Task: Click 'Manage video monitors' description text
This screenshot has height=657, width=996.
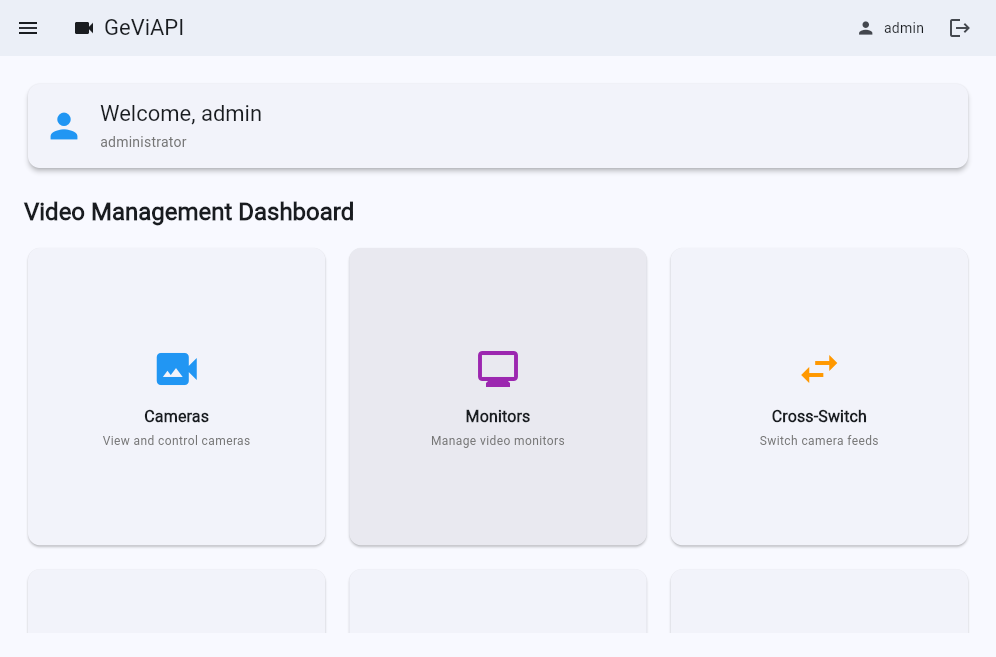Action: pos(498,441)
